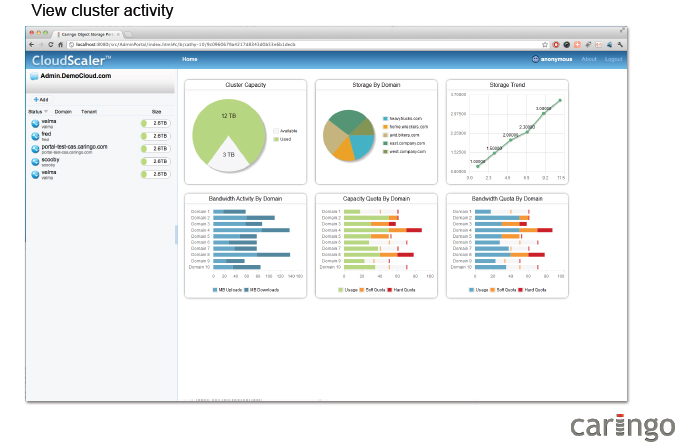This screenshot has height=448, width=681.
Task: Close the Caringo Object Storage Portal tab
Action: coord(118,34)
